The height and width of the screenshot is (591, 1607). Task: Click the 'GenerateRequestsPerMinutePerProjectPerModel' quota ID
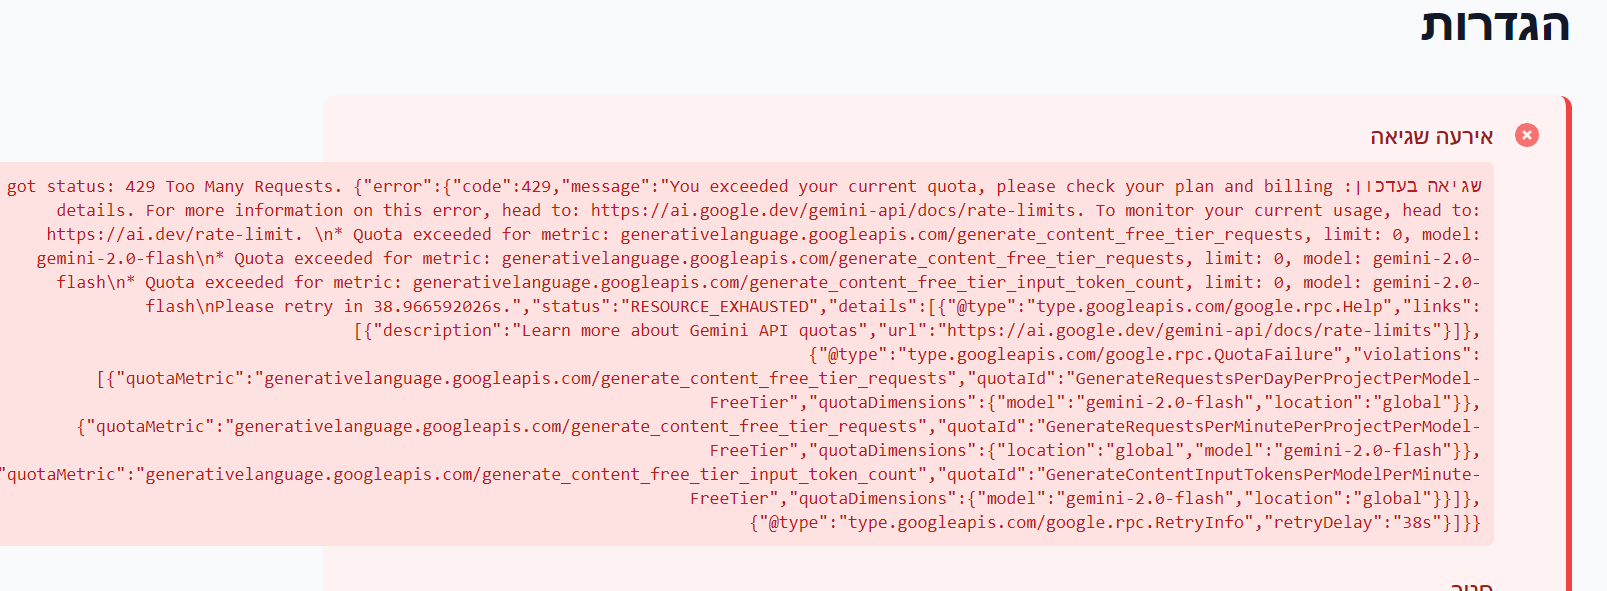pyautogui.click(x=1257, y=426)
